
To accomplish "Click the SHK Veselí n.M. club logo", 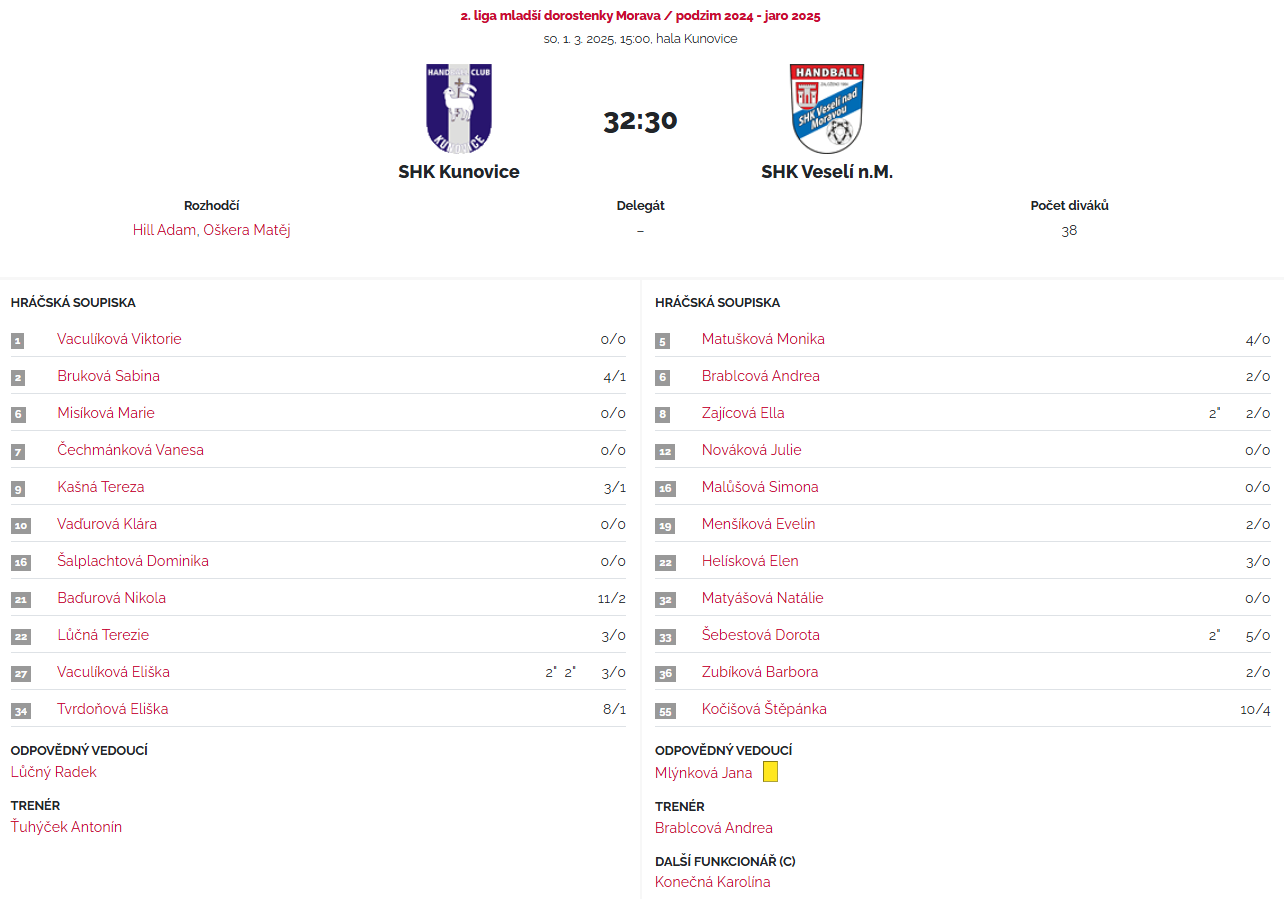I will pyautogui.click(x=827, y=108).
